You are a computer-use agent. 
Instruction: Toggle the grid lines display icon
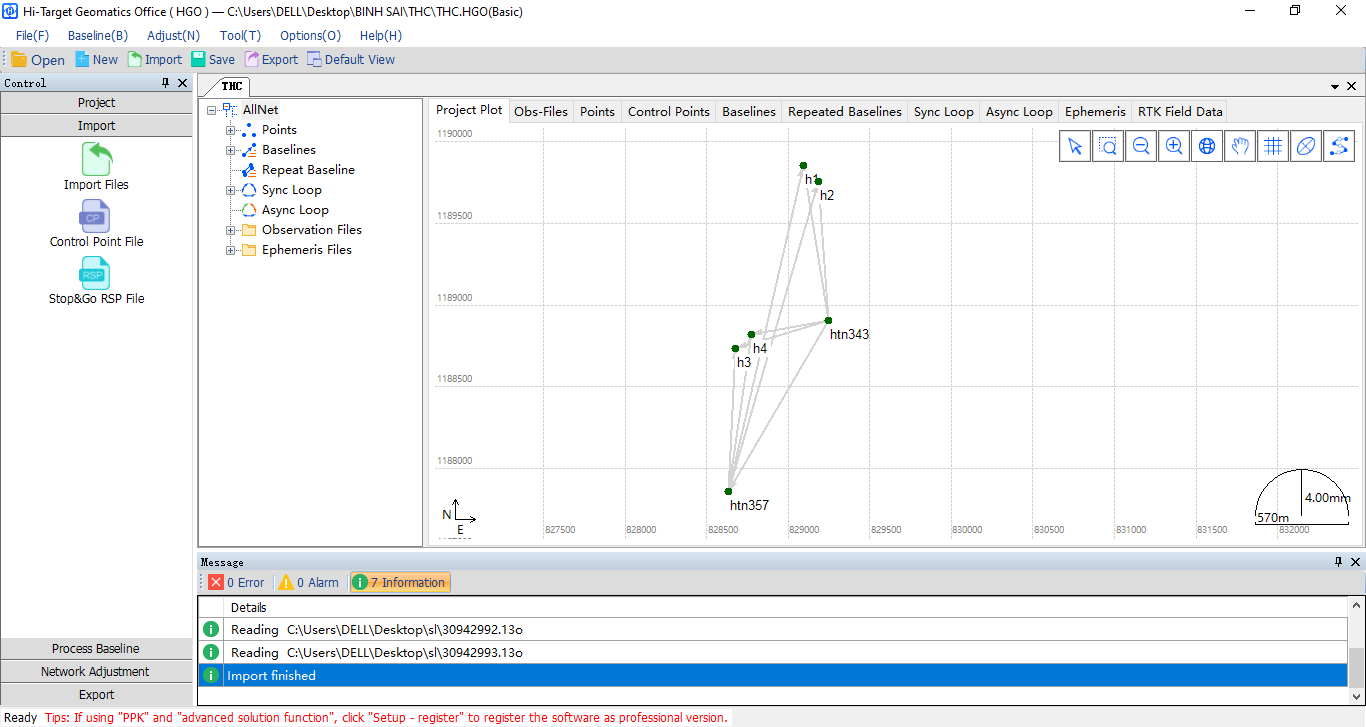[1273, 146]
